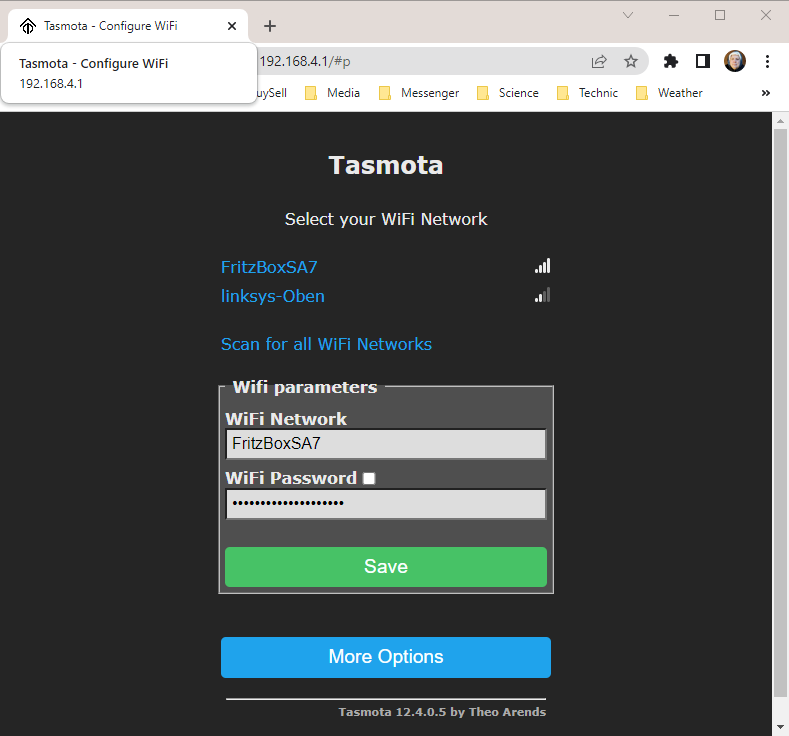Select the FritzBoxSA7 WiFi network link

(x=269, y=267)
